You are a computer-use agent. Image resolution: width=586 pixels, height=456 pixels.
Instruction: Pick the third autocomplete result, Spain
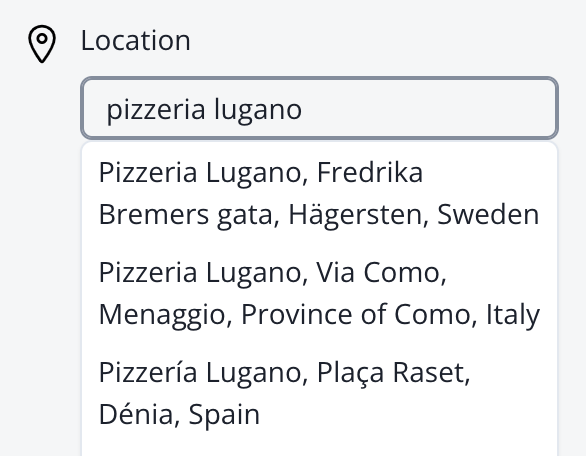320,393
